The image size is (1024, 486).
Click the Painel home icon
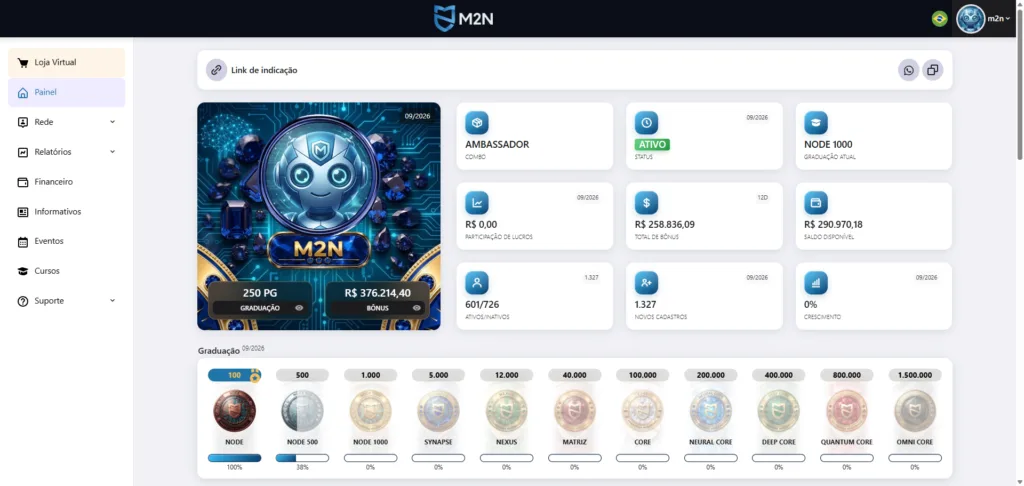click(23, 93)
